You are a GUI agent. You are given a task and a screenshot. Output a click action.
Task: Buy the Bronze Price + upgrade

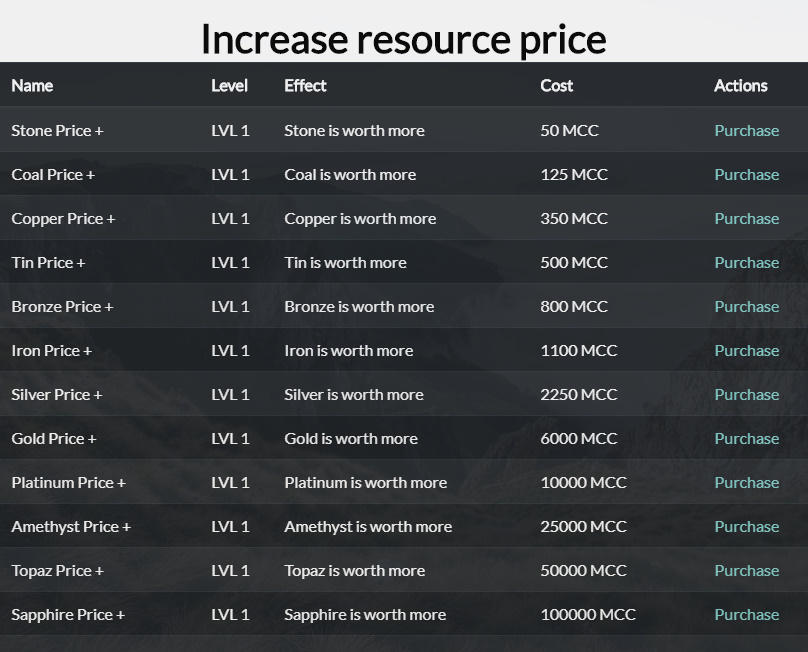point(747,307)
